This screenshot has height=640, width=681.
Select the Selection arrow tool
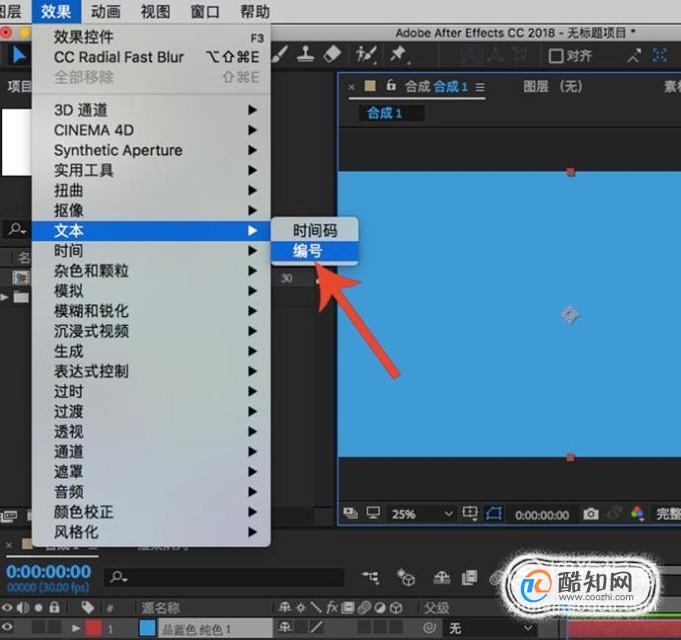click(19, 56)
